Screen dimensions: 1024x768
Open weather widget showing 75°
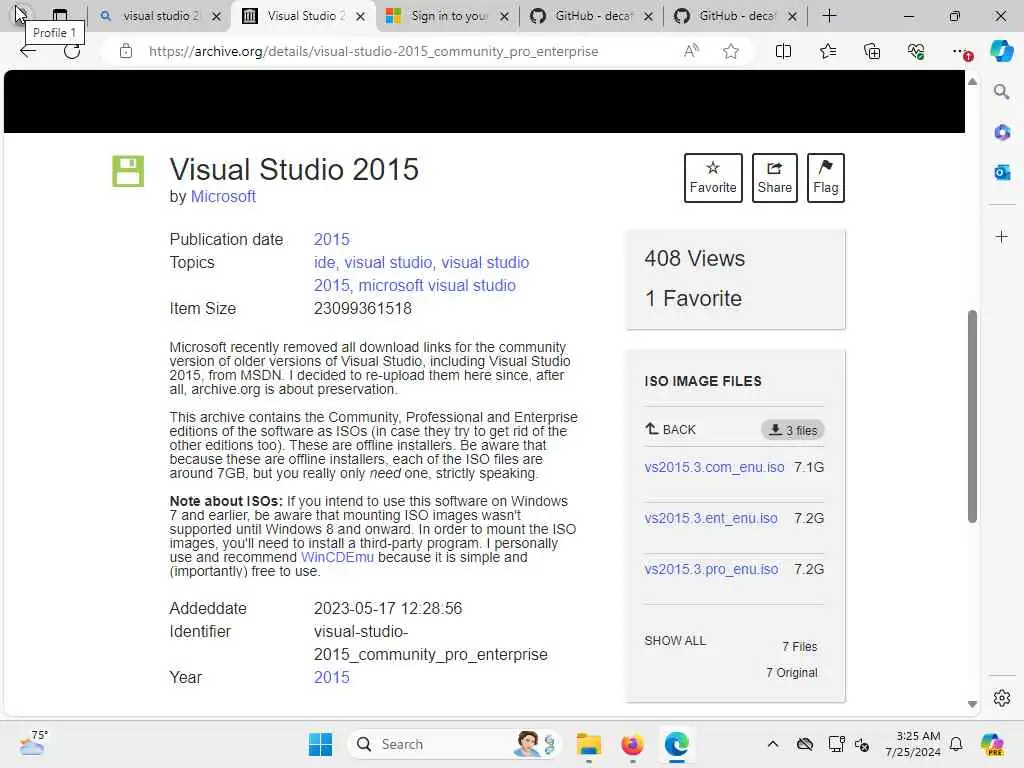(34, 743)
